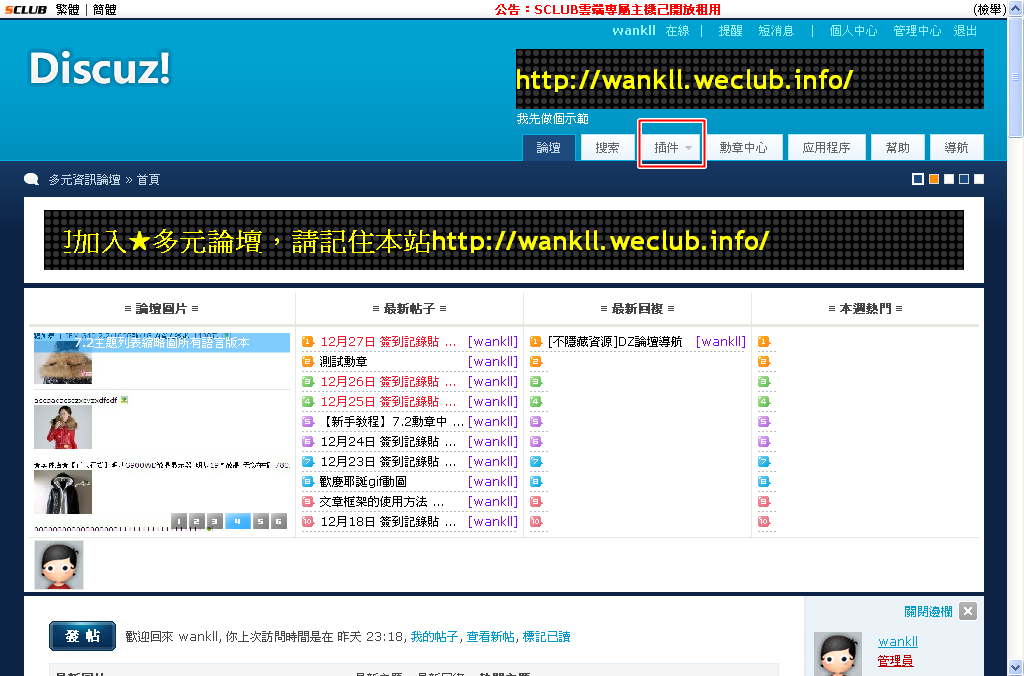
Task: Click [wankll] beside the 歡慶耶誕gif動圖 post
Action: 493,481
